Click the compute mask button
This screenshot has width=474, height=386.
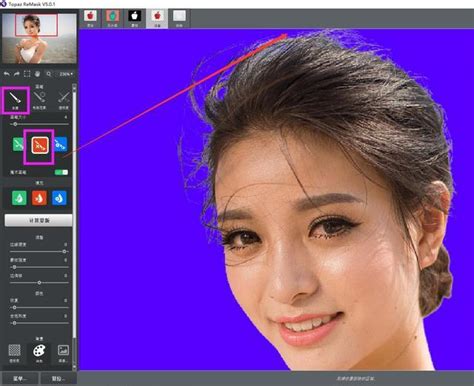click(38, 220)
